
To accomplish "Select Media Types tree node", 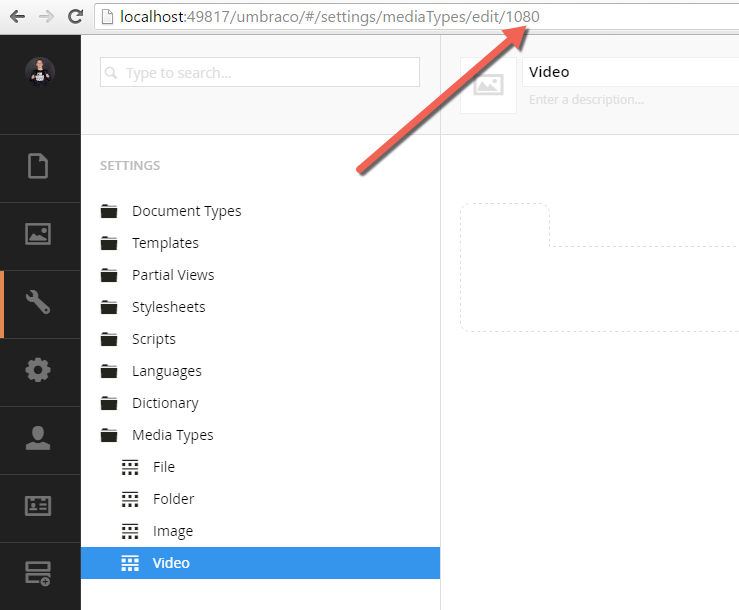I will pyautogui.click(x=172, y=436).
